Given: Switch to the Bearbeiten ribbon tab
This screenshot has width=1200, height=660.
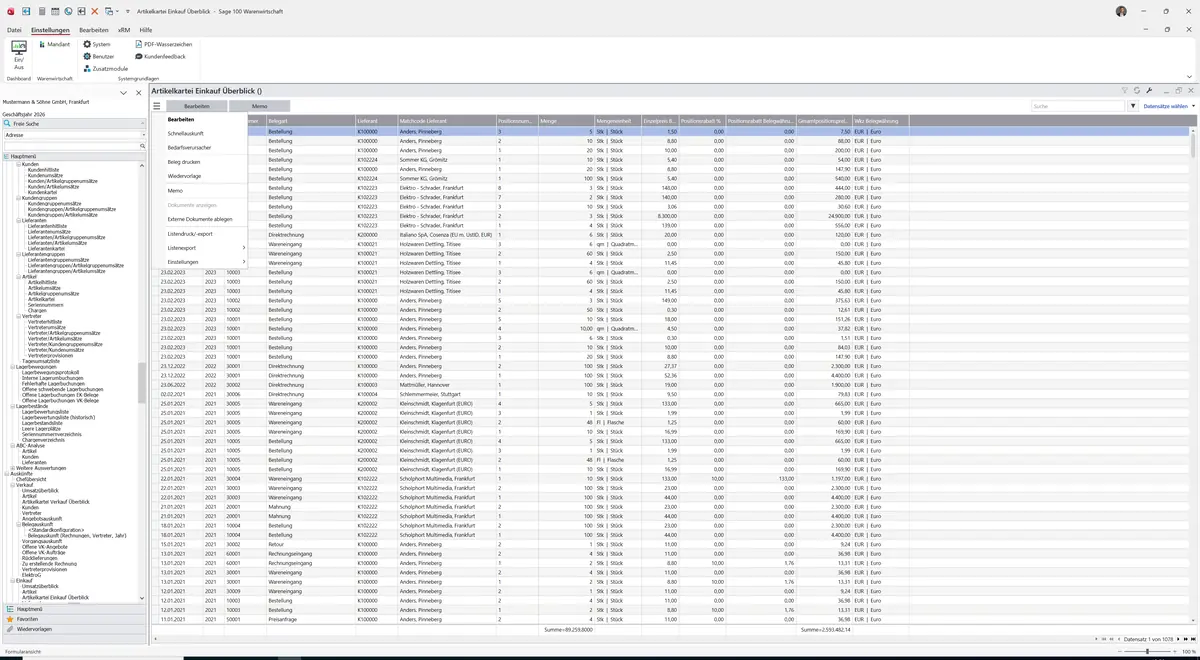Looking at the screenshot, I should 94,30.
